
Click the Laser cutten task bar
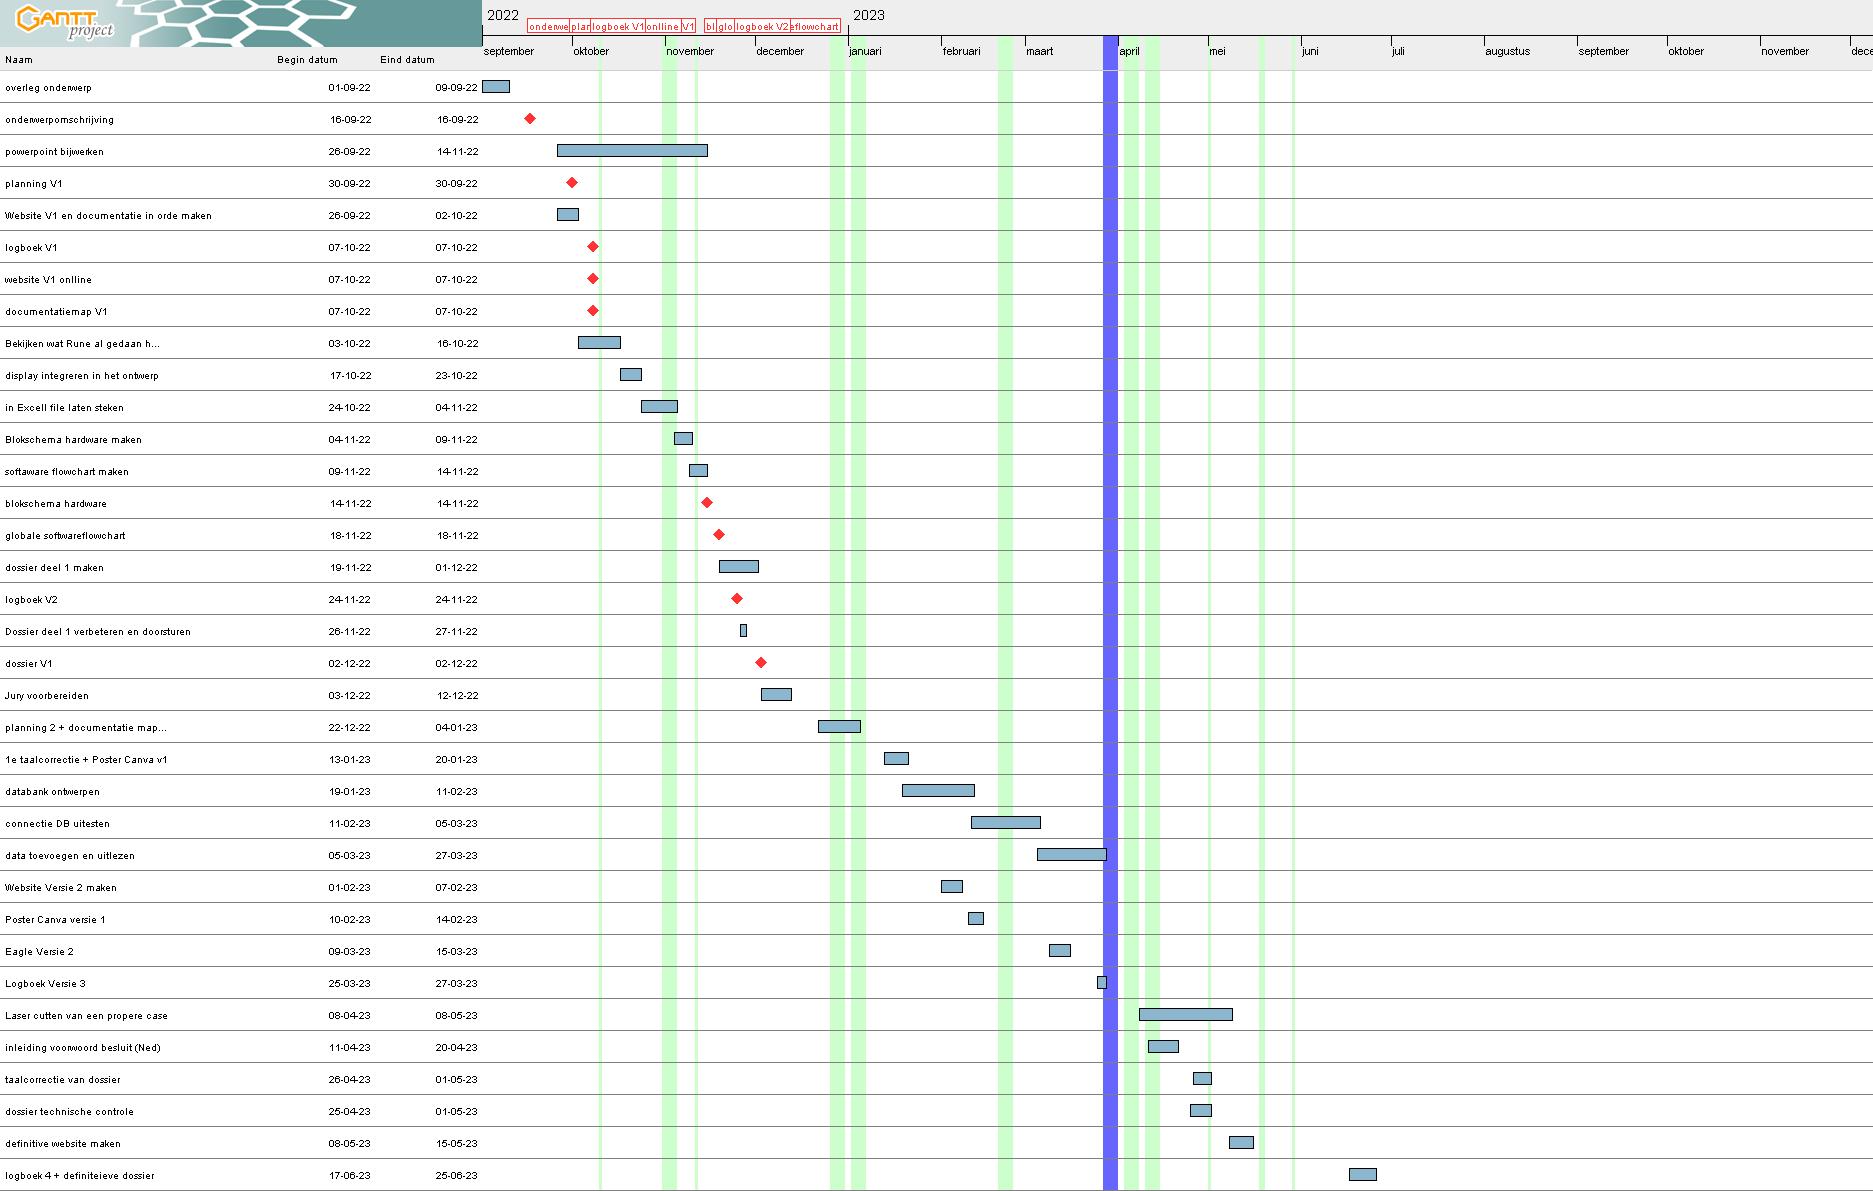click(x=1185, y=1015)
